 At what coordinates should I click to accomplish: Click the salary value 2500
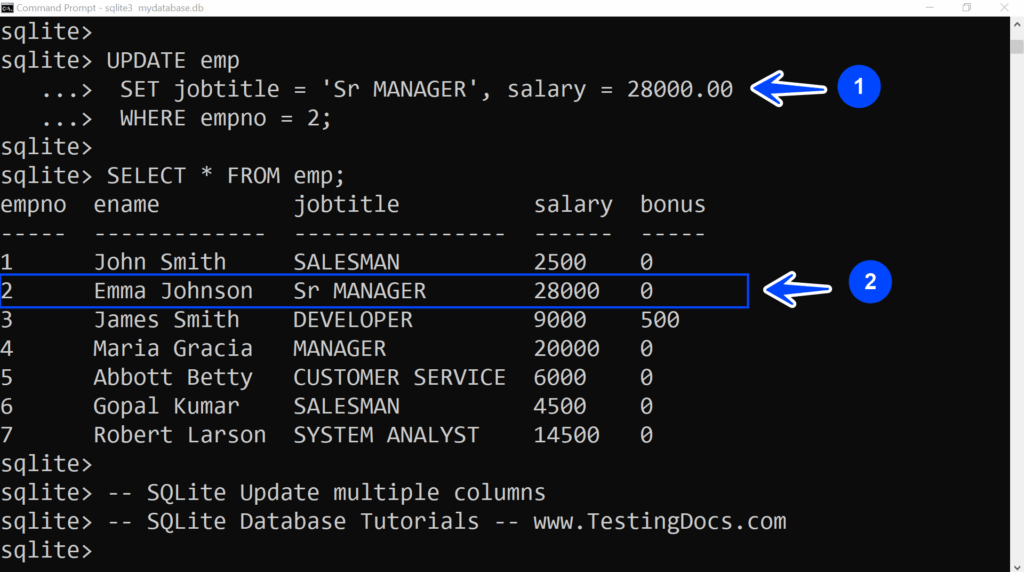560,262
